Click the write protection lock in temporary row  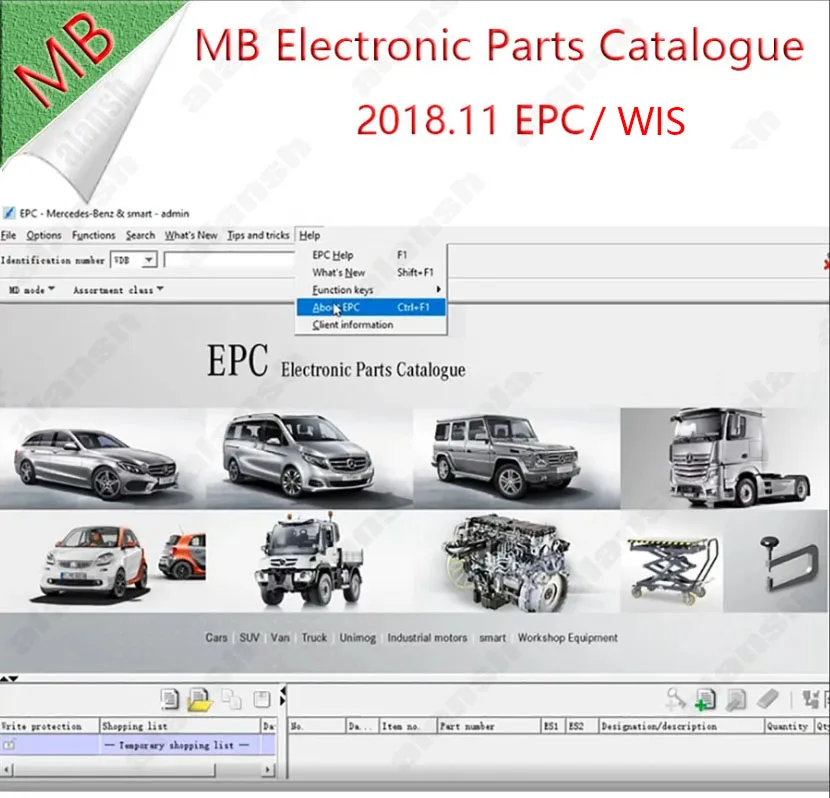(x=9, y=745)
